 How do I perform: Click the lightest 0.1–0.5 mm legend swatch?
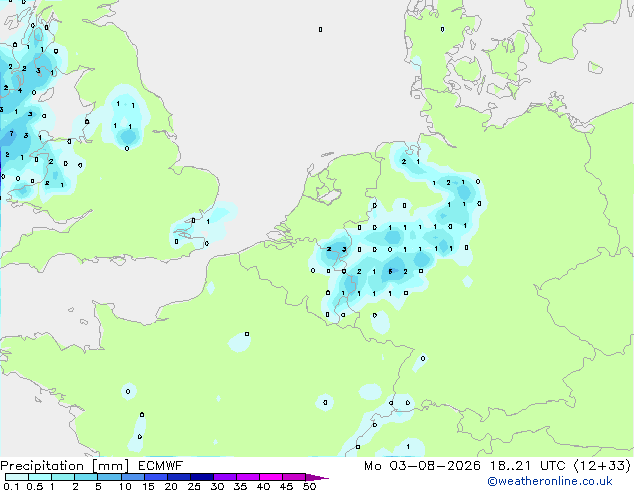click(17, 477)
